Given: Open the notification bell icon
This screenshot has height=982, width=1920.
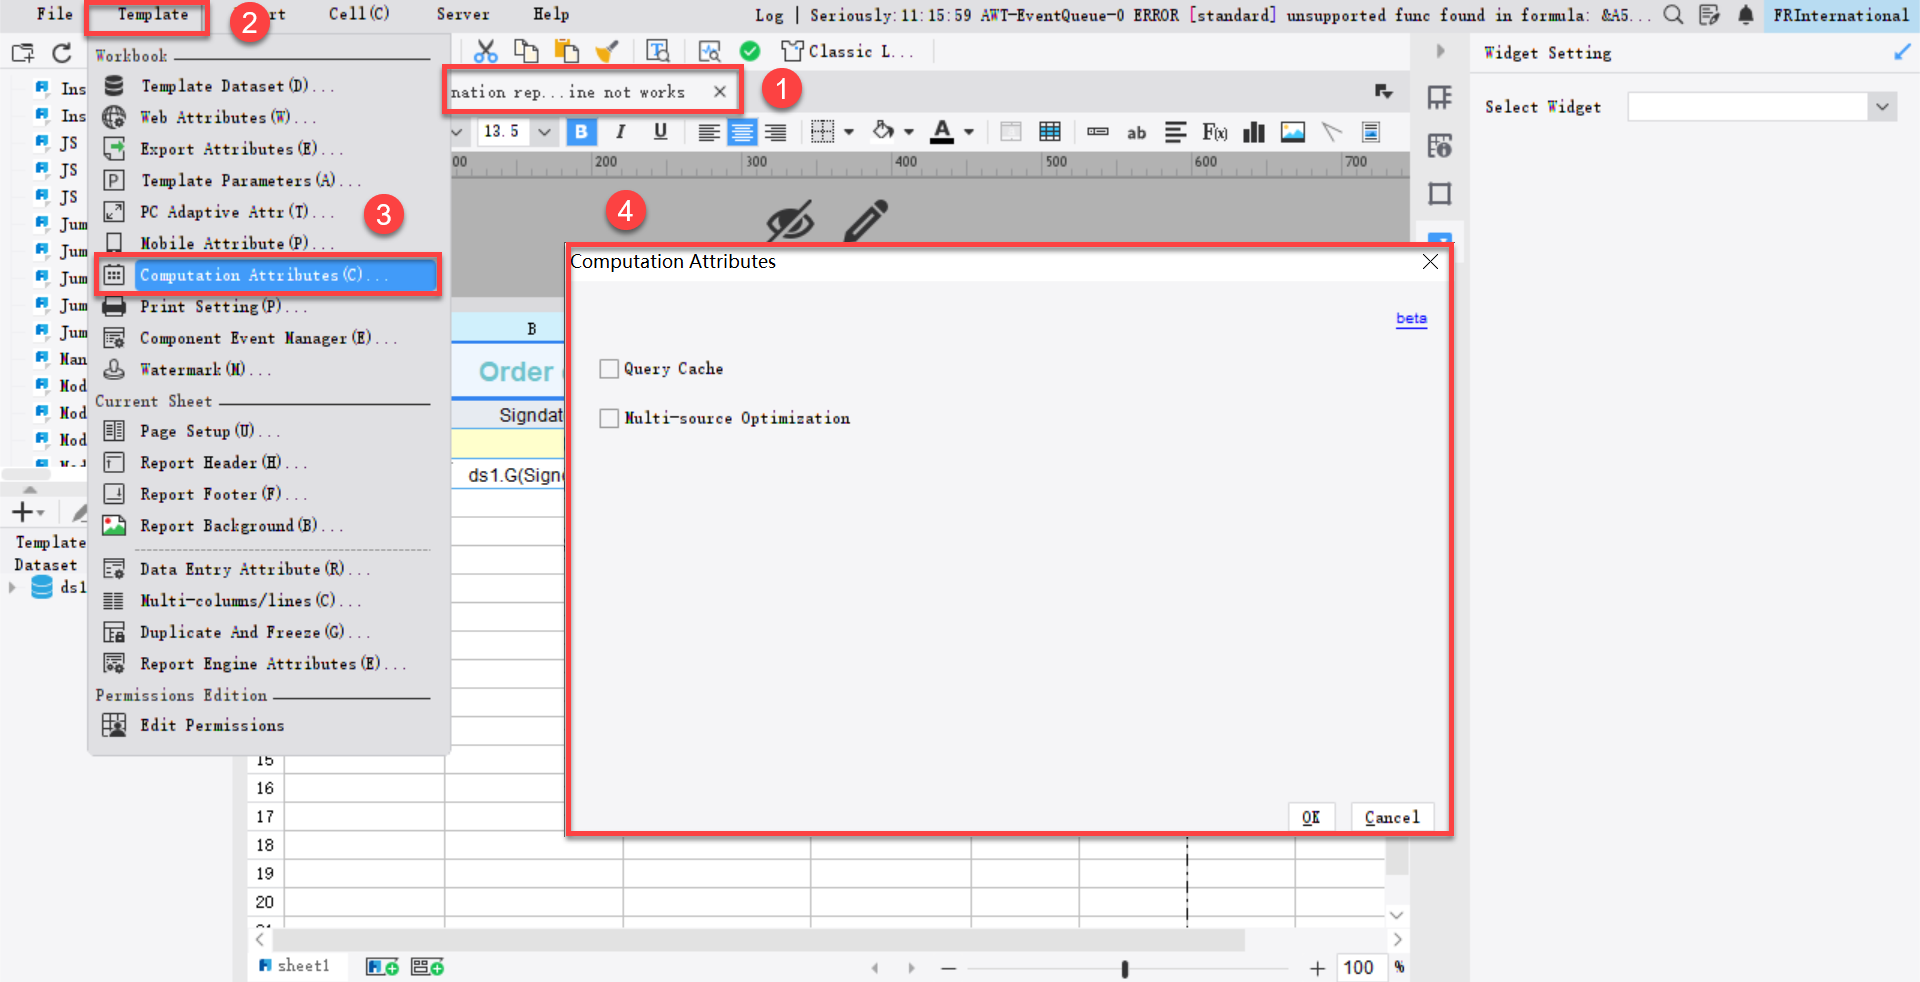Looking at the screenshot, I should click(1746, 14).
